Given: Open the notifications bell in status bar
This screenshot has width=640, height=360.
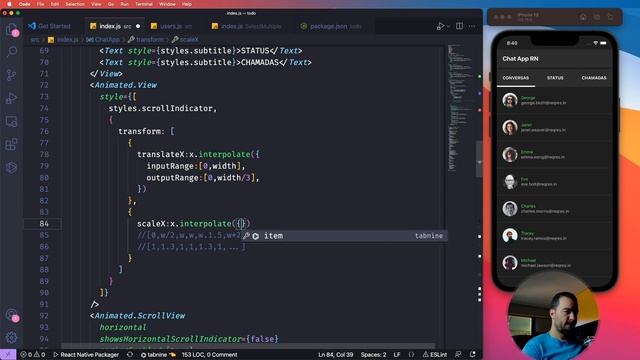Looking at the screenshot, I should tap(473, 354).
